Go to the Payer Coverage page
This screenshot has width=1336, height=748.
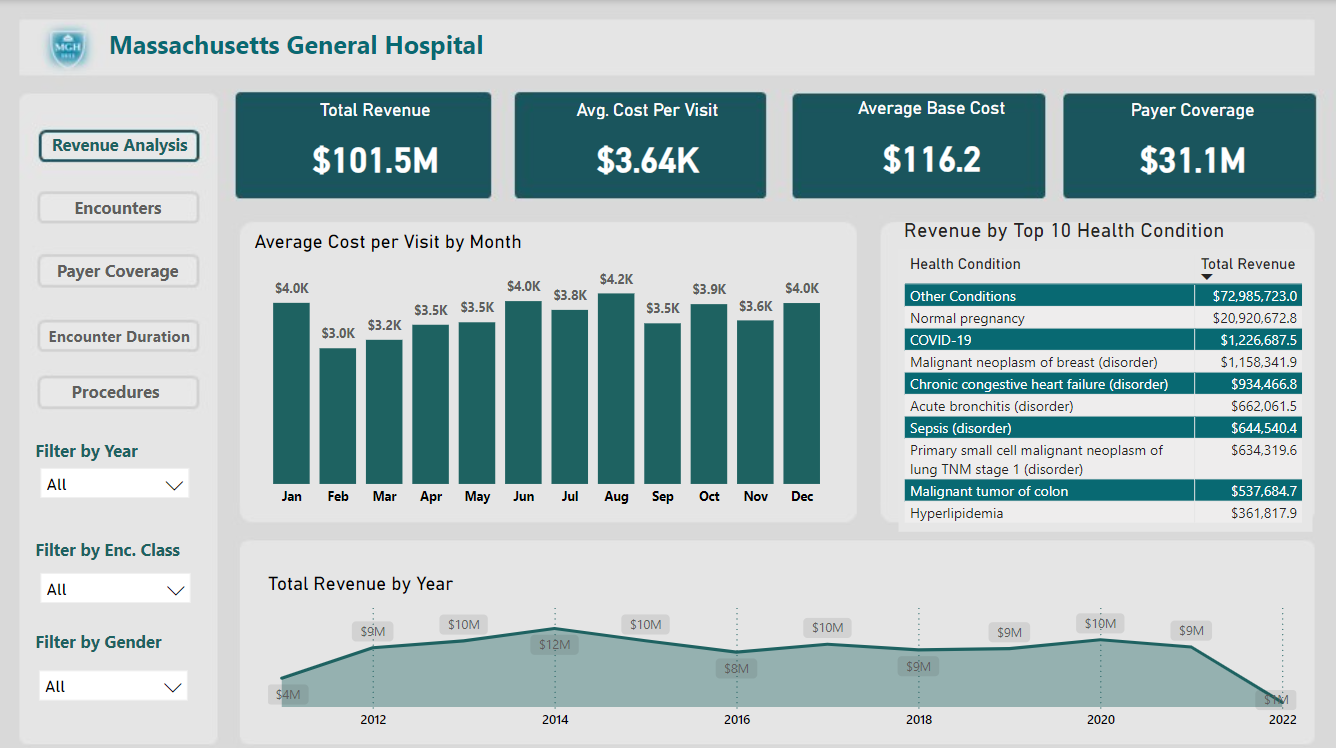tap(118, 271)
